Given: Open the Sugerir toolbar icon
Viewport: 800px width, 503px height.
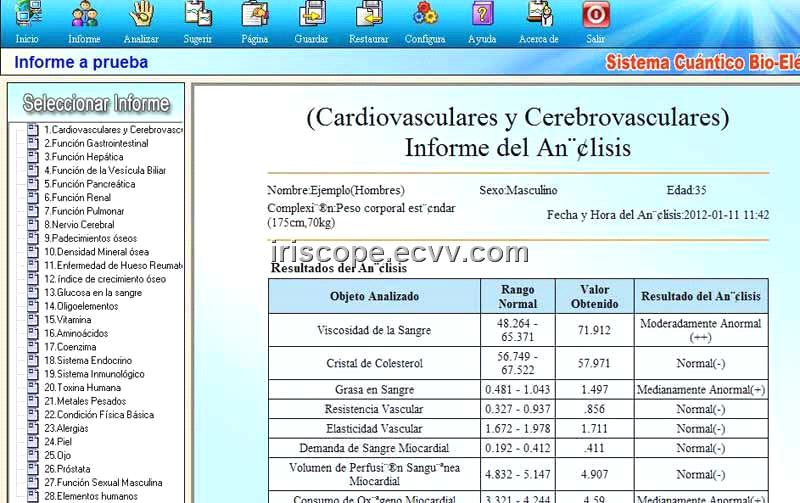Looking at the screenshot, I should click(198, 16).
